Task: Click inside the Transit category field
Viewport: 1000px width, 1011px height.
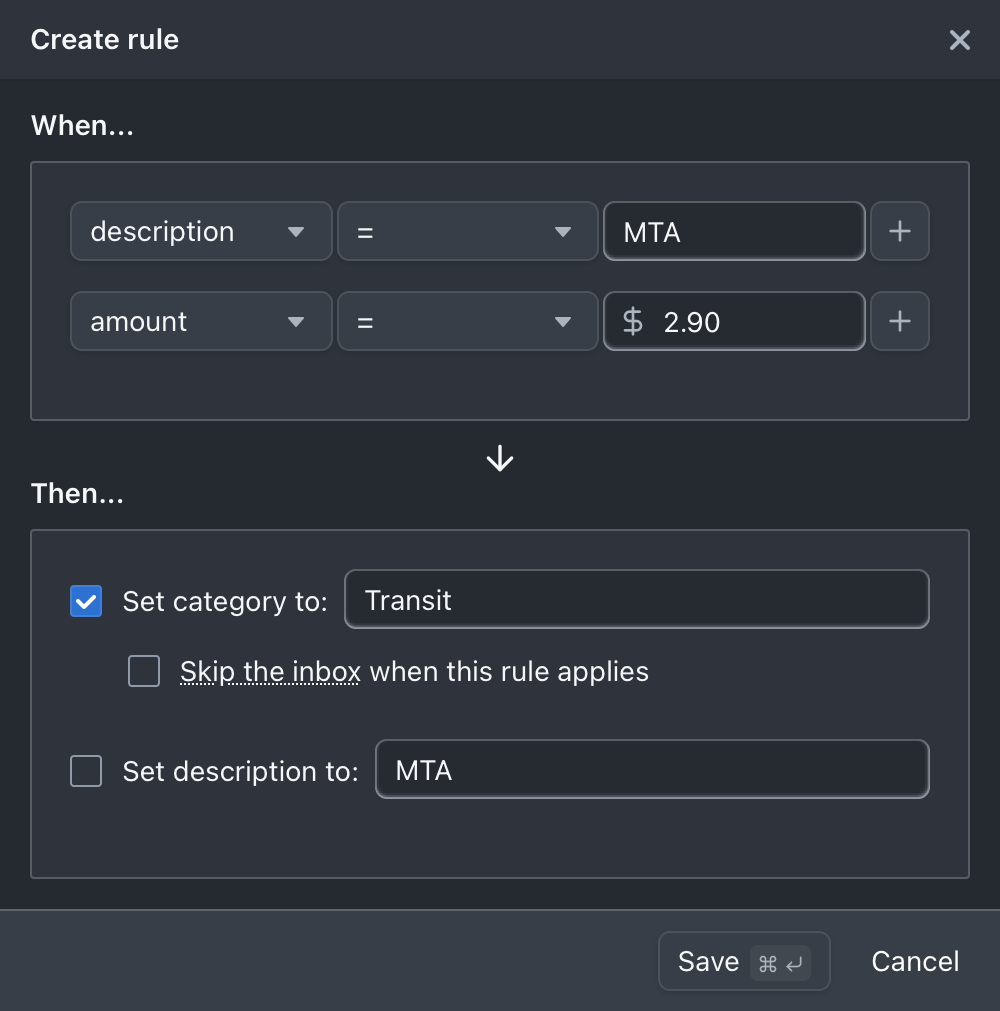Action: click(x=636, y=601)
